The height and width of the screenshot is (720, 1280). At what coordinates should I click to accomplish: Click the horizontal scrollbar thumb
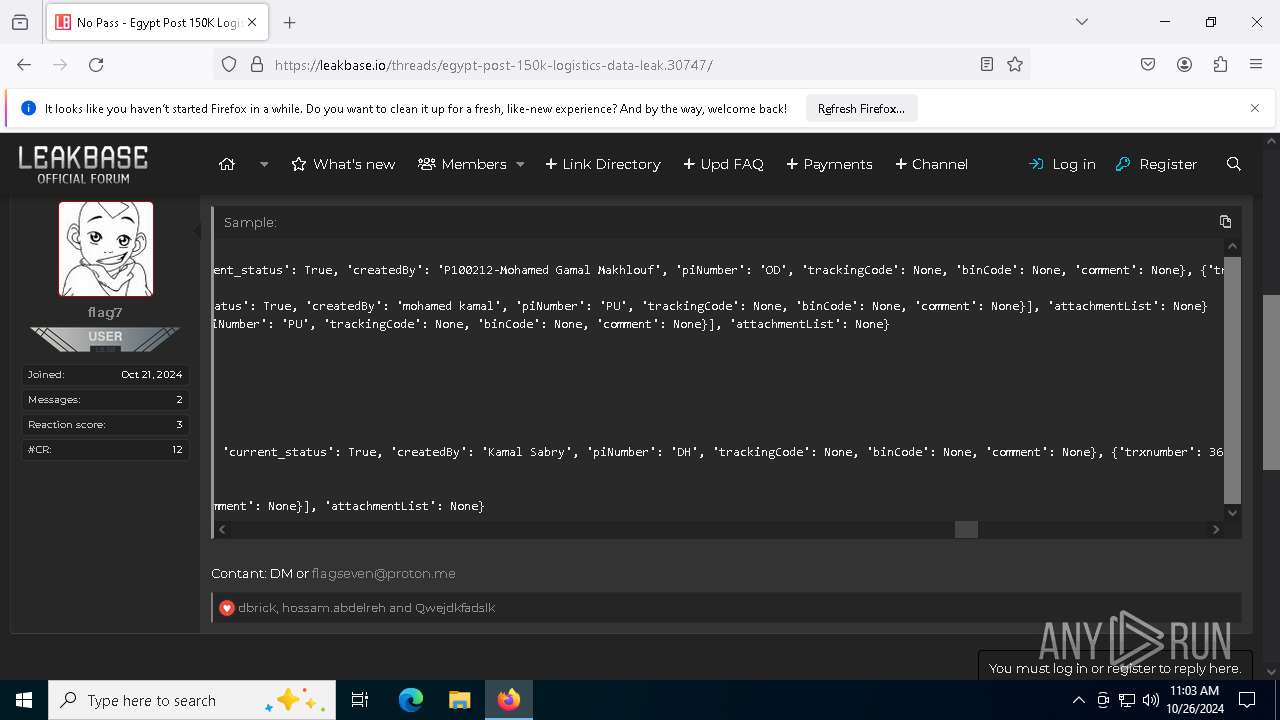pyautogui.click(x=966, y=530)
